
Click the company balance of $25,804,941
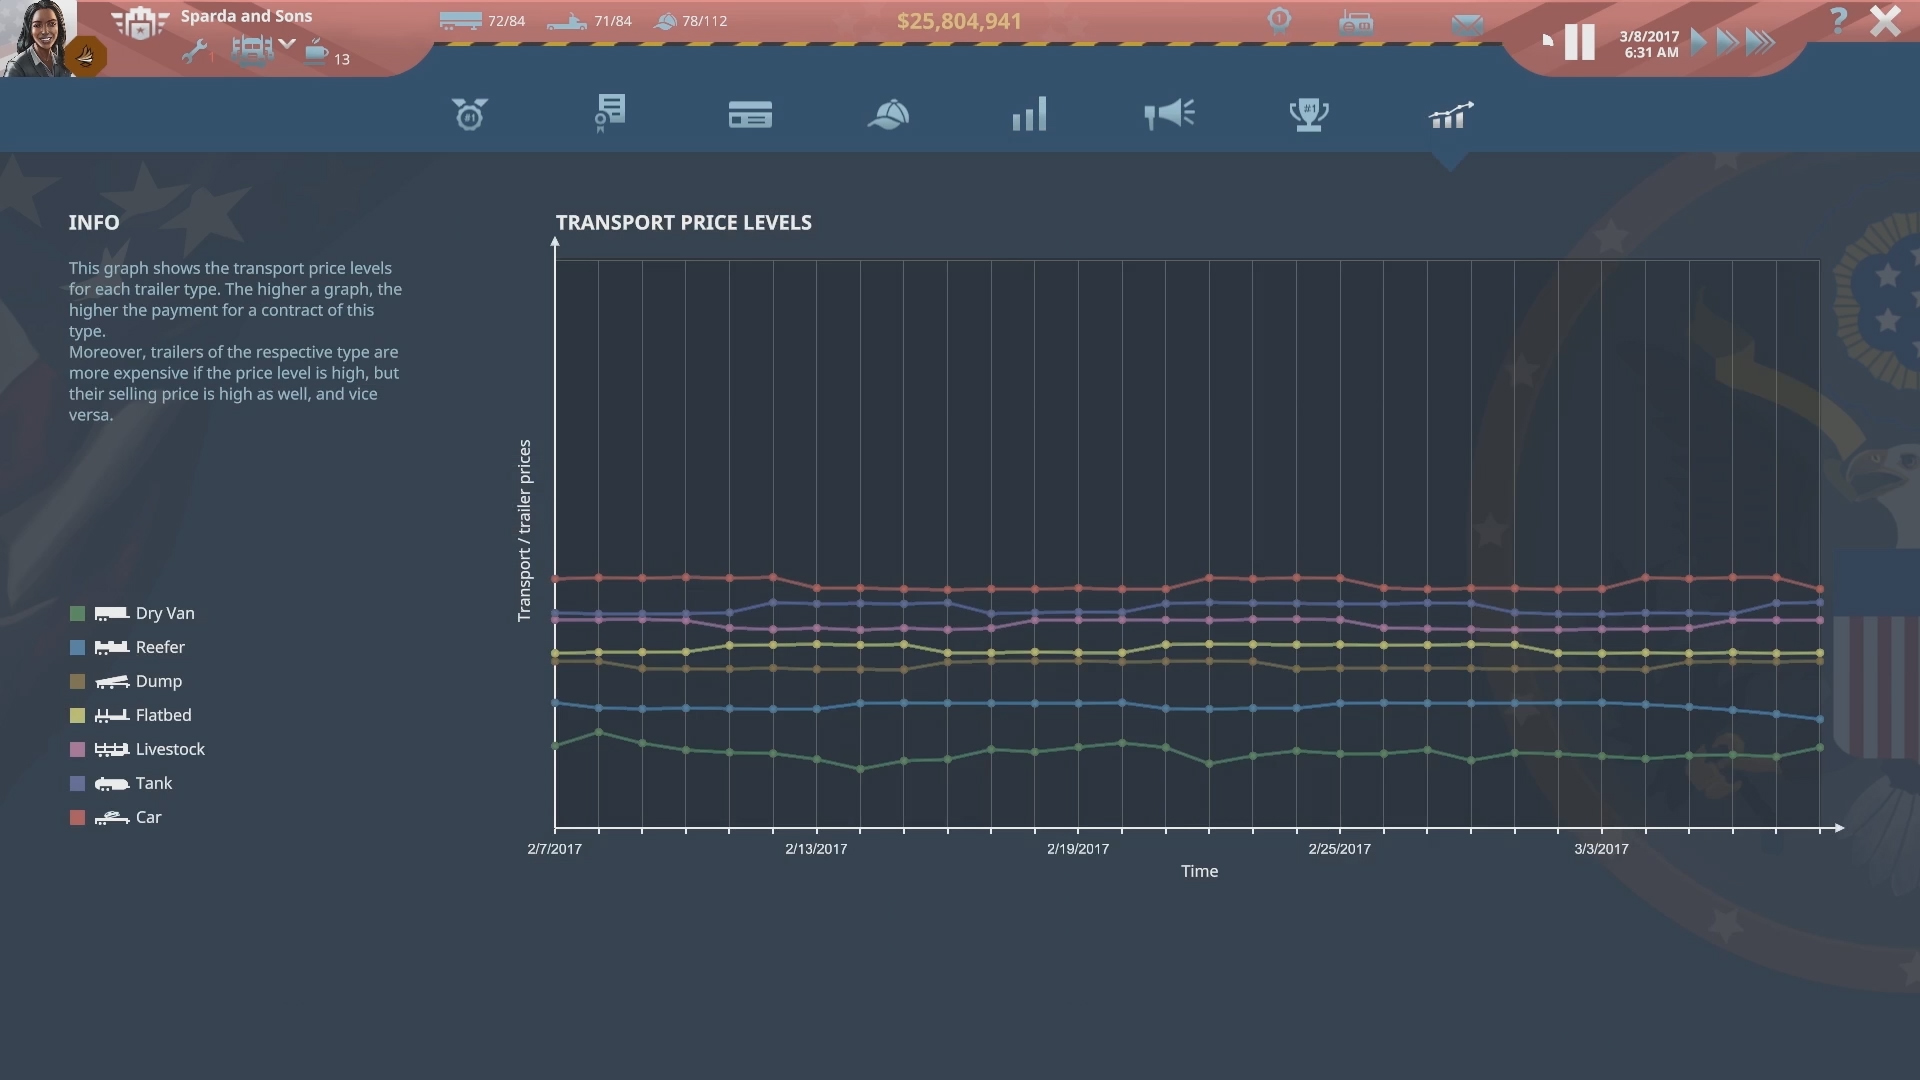tap(958, 20)
